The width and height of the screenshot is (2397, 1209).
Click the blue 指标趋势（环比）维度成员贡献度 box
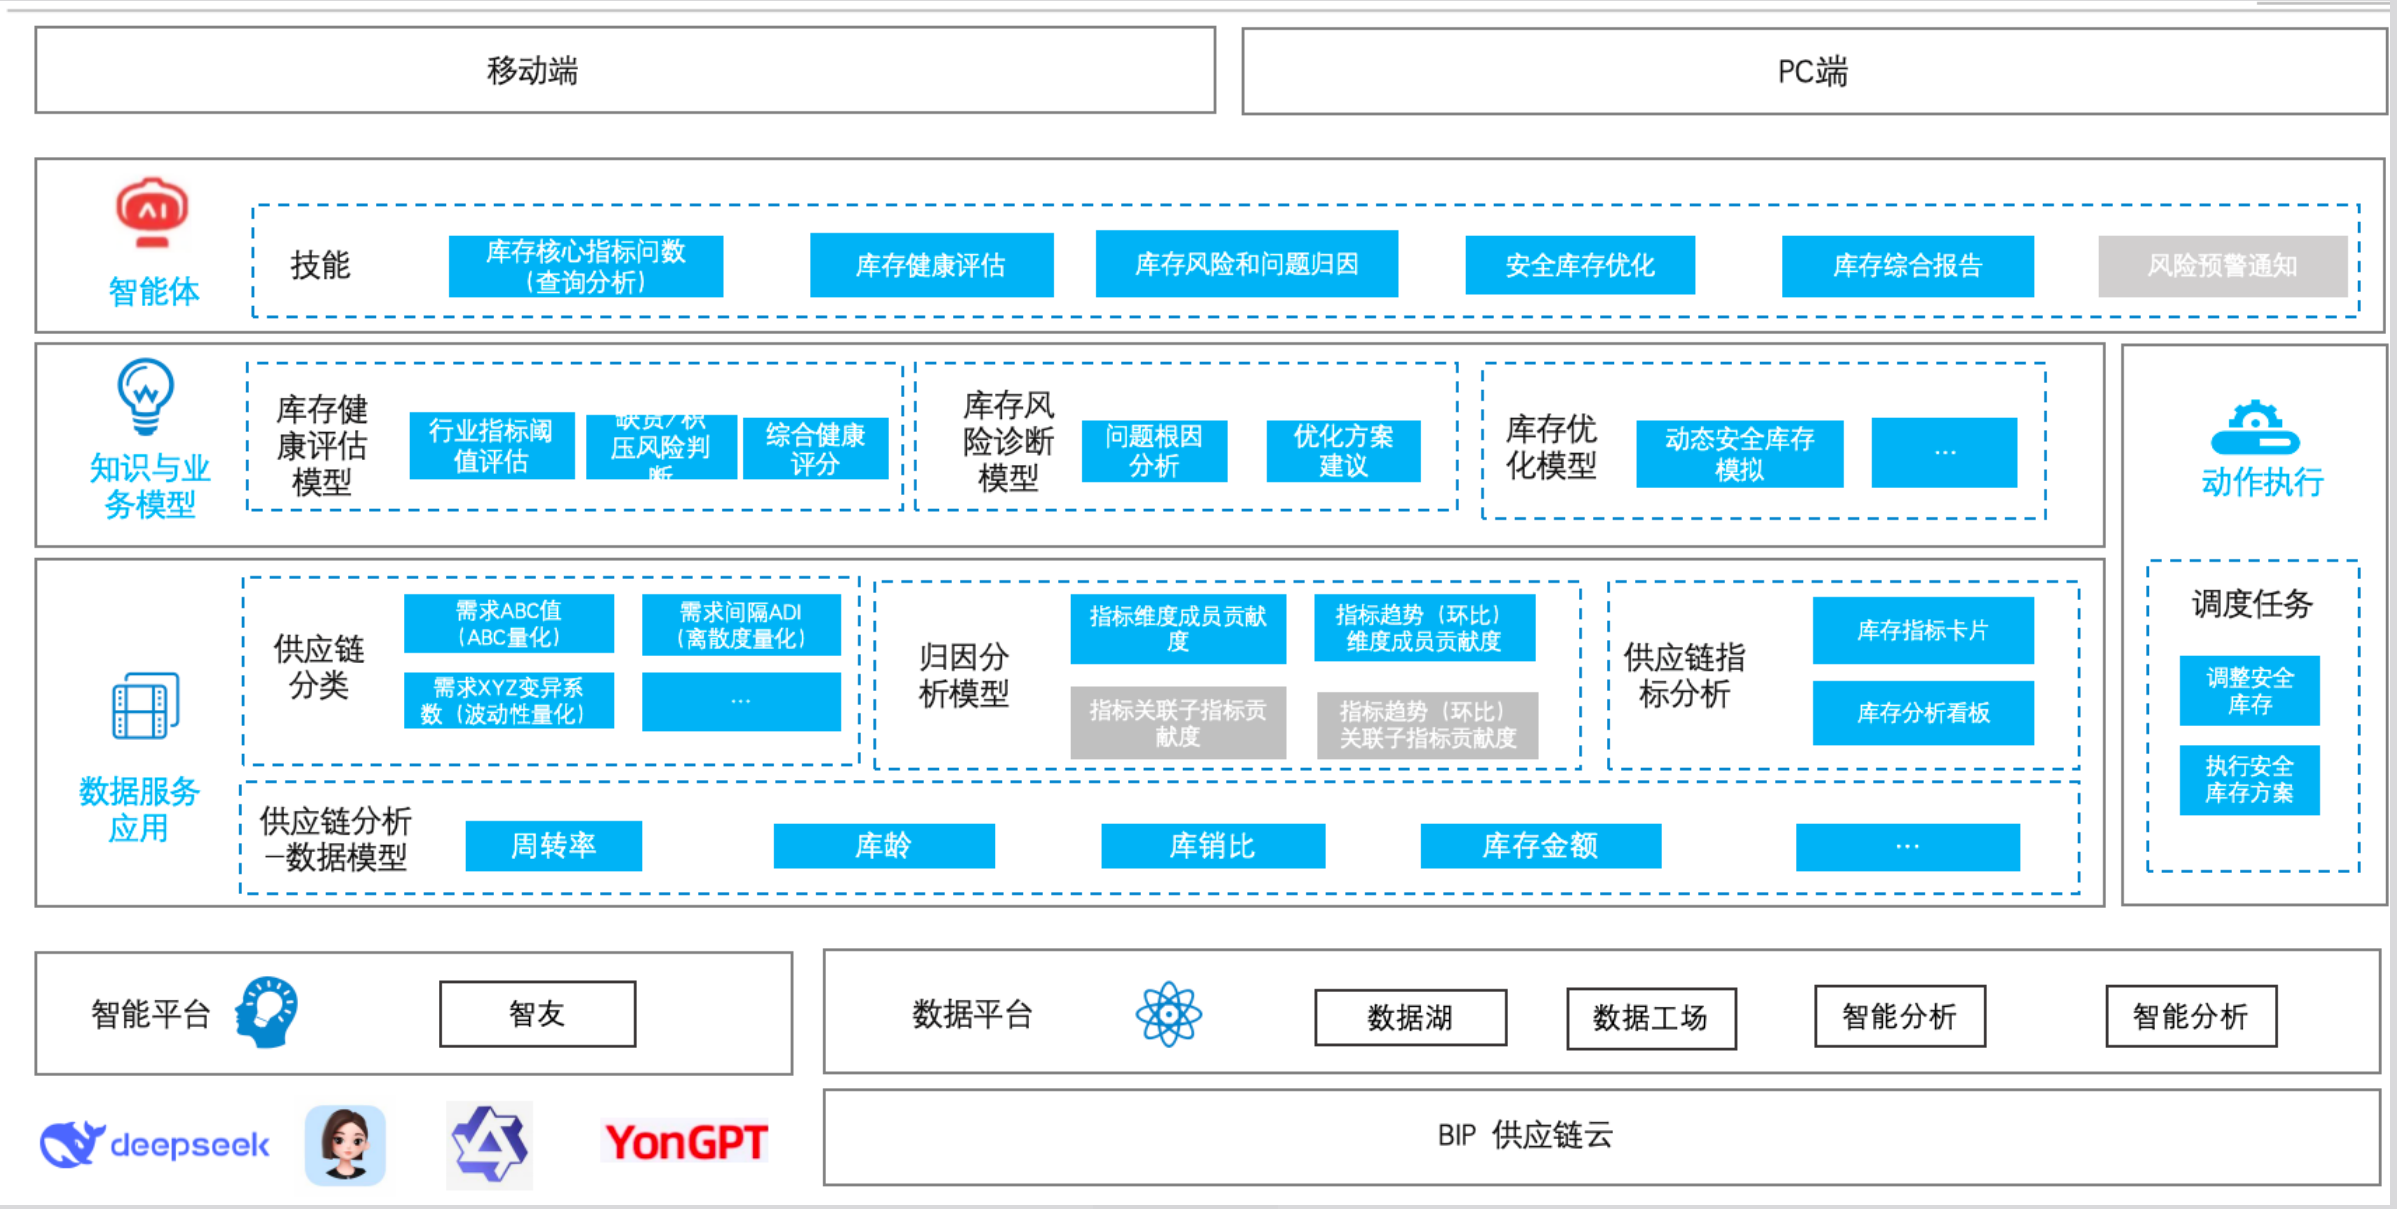point(1424,628)
